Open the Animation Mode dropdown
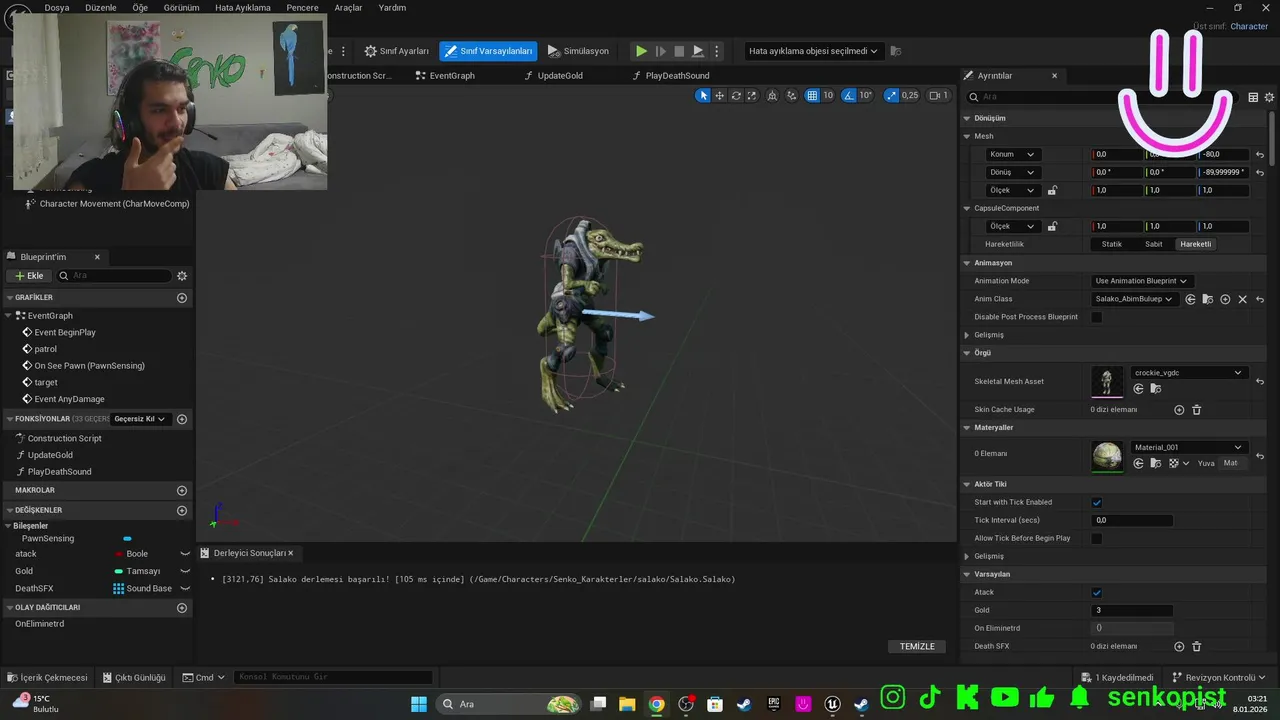 click(1141, 281)
